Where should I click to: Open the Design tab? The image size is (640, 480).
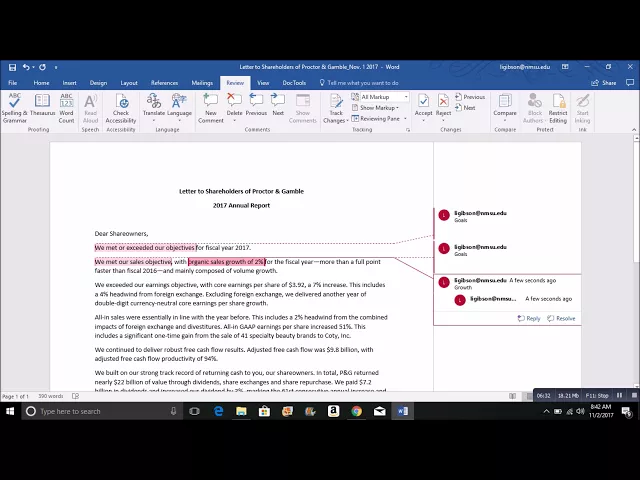tap(98, 83)
